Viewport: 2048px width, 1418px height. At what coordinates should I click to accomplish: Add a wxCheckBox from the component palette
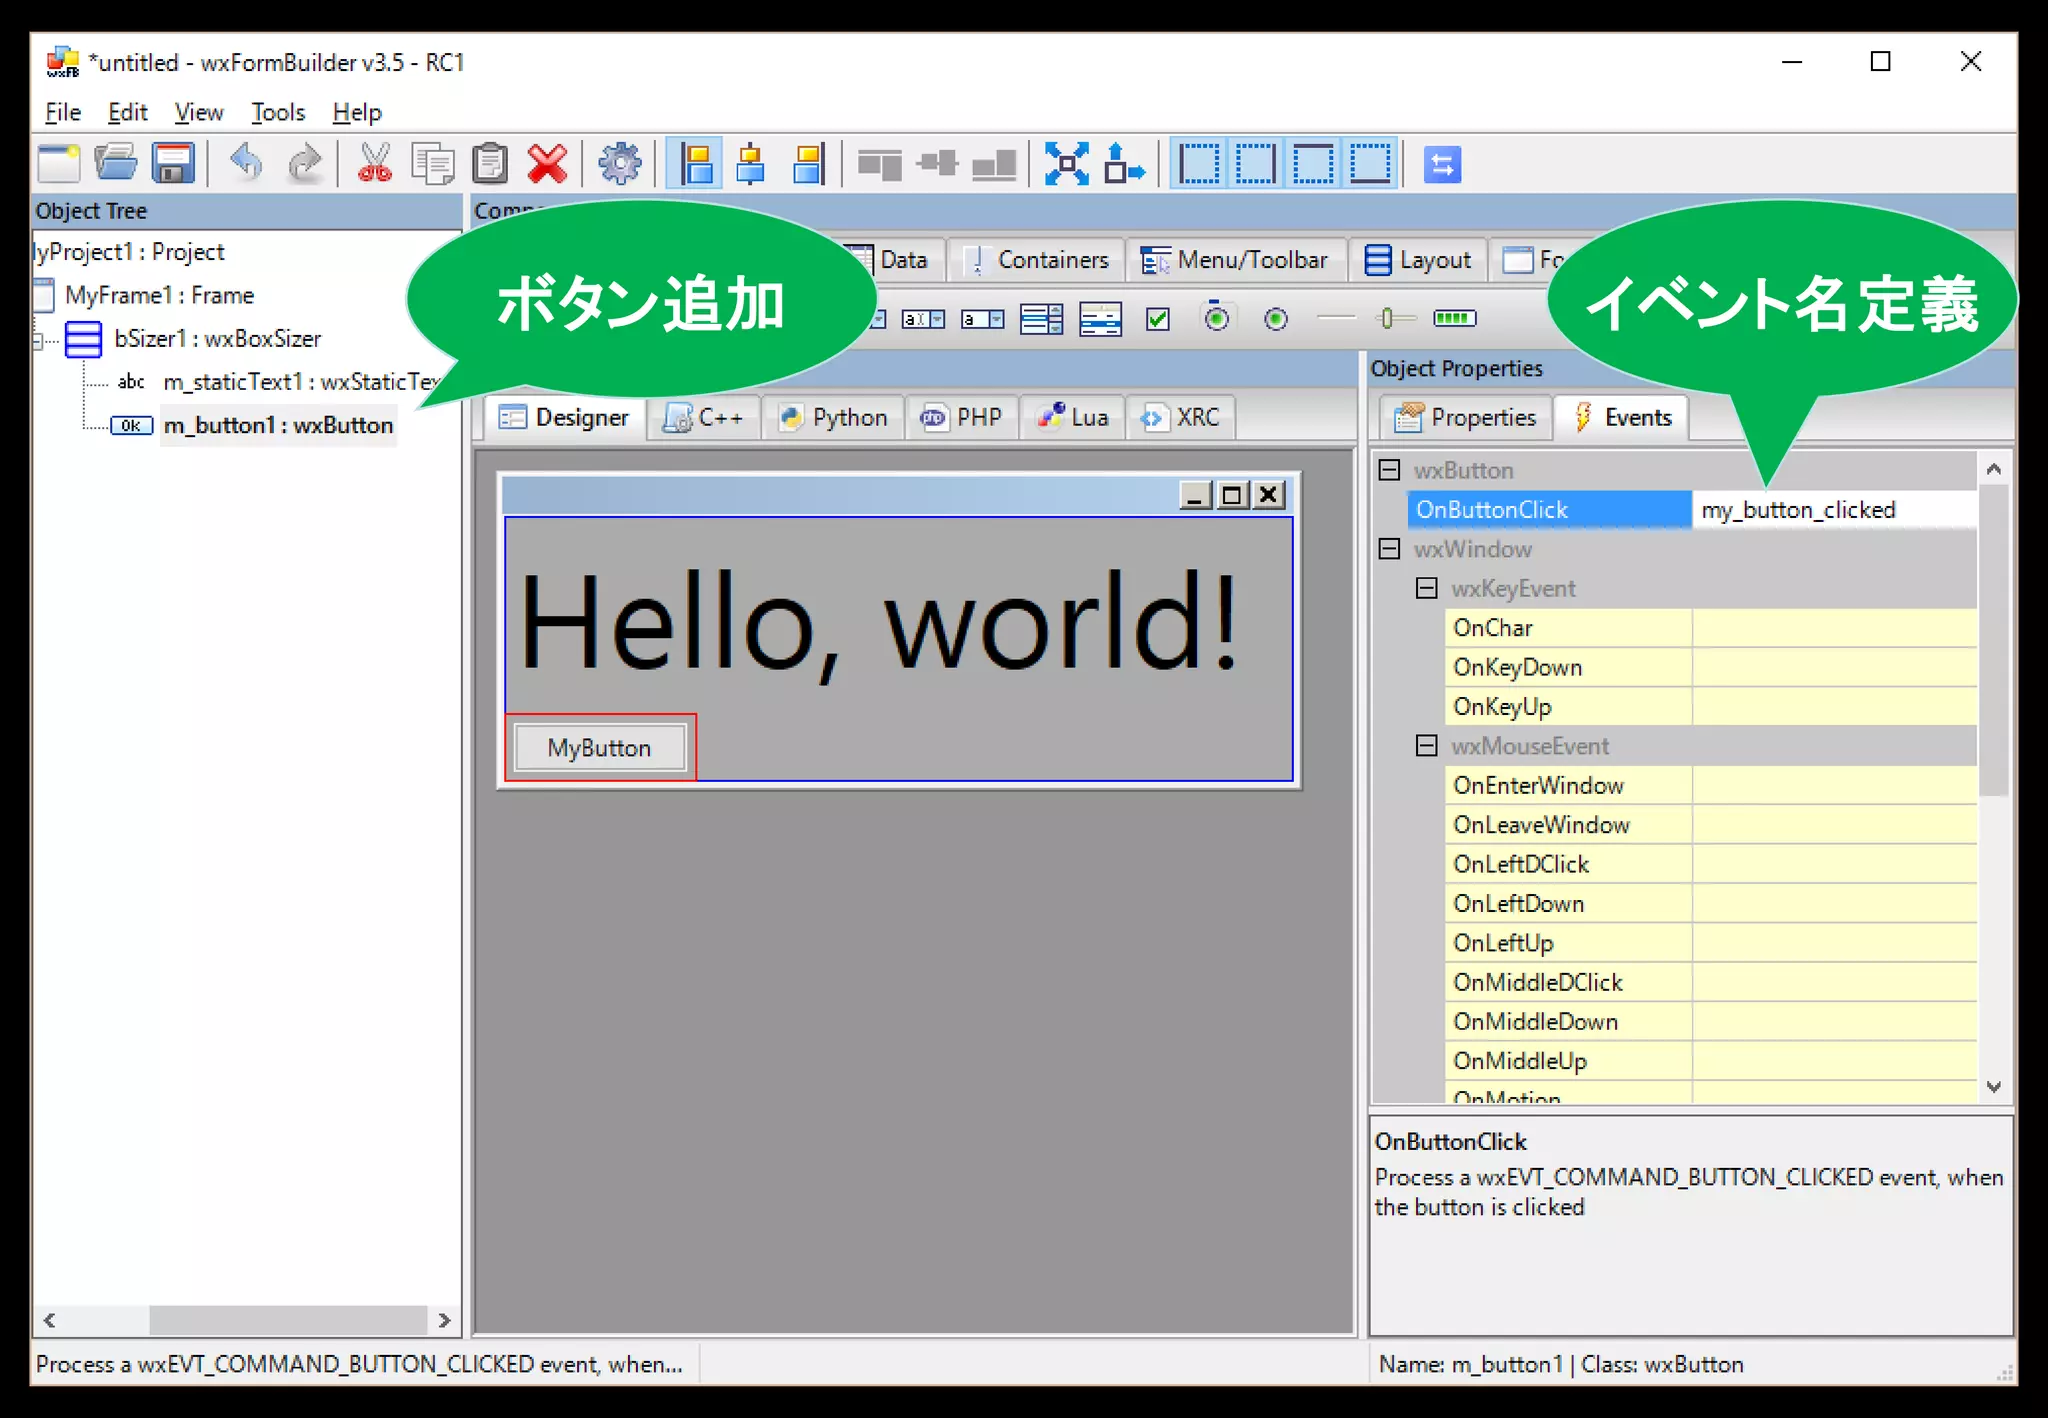pos(1158,319)
